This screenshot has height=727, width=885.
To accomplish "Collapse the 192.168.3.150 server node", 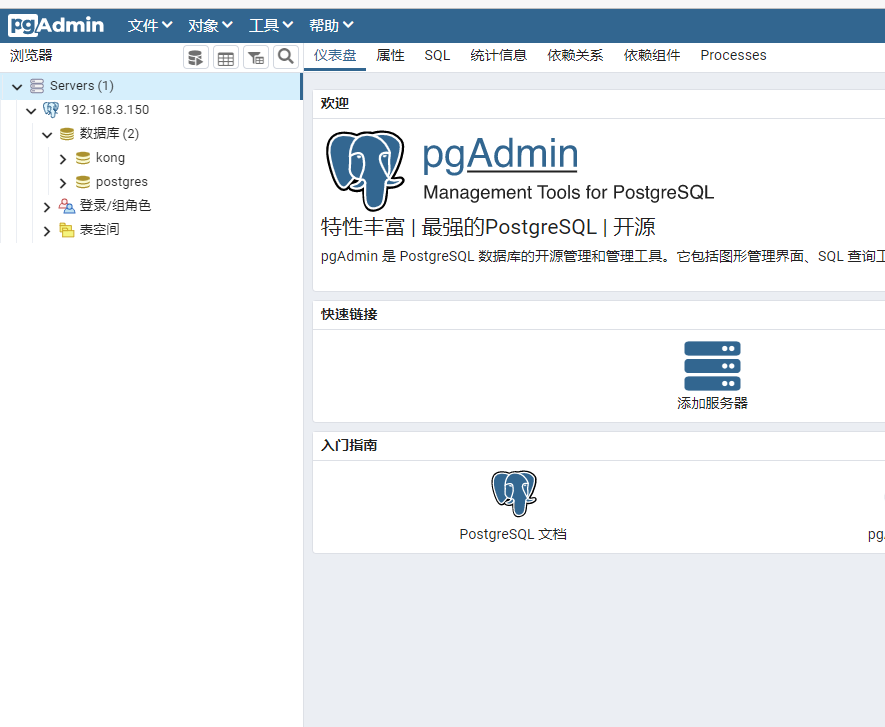I will [31, 111].
